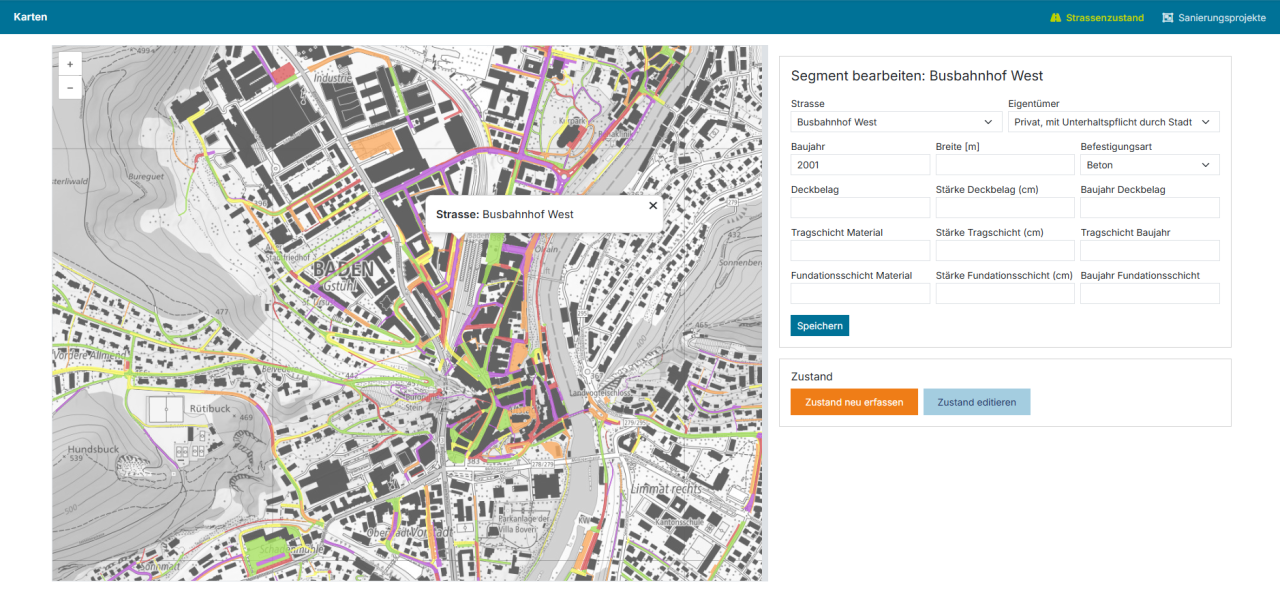
Task: Click the Breite [m] input field
Action: [1005, 165]
